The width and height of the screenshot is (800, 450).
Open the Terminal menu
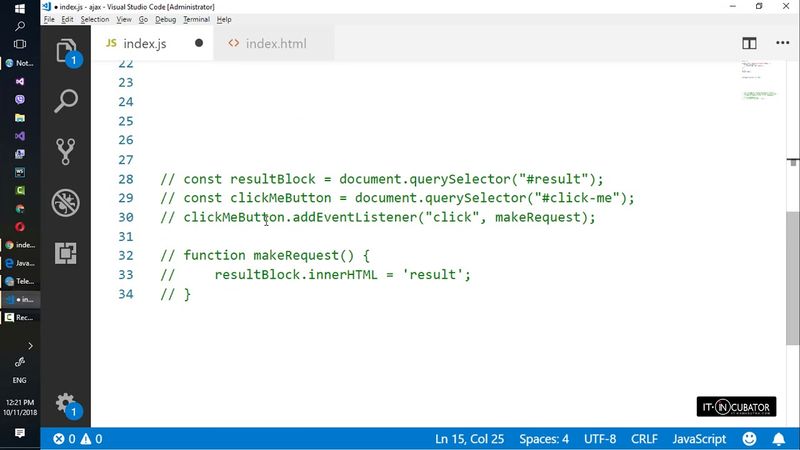tap(195, 19)
